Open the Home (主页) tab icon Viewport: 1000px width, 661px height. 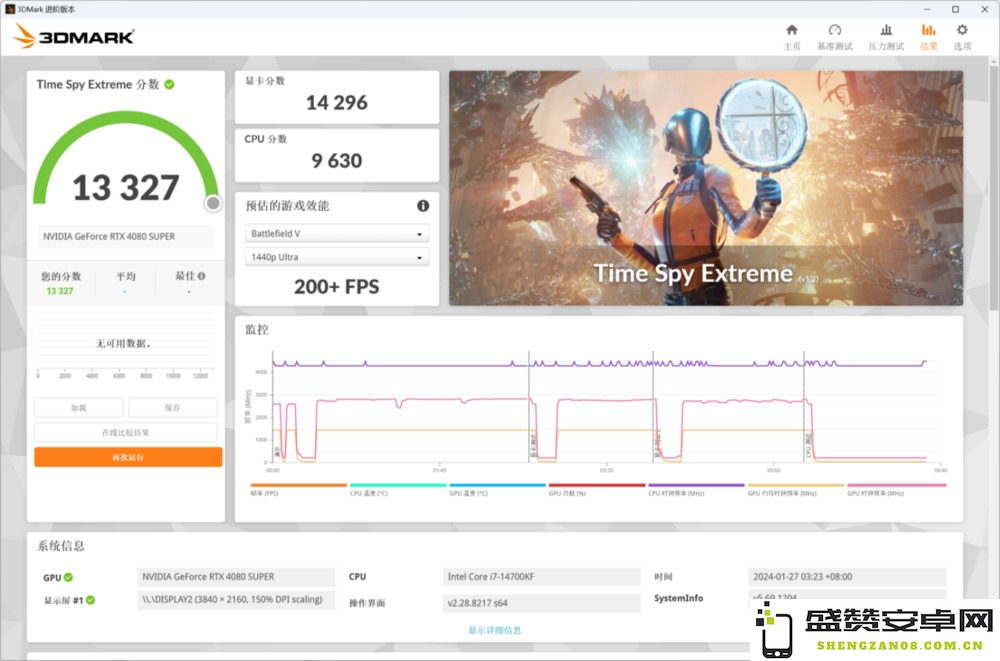pyautogui.click(x=791, y=29)
